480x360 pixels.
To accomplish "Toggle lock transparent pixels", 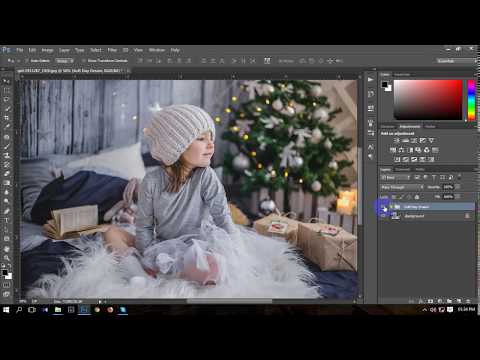I will coord(394,197).
